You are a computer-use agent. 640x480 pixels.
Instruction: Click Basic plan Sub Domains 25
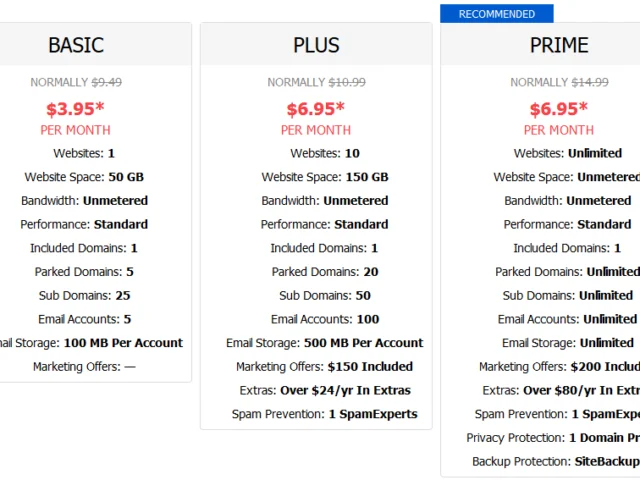pos(84,296)
